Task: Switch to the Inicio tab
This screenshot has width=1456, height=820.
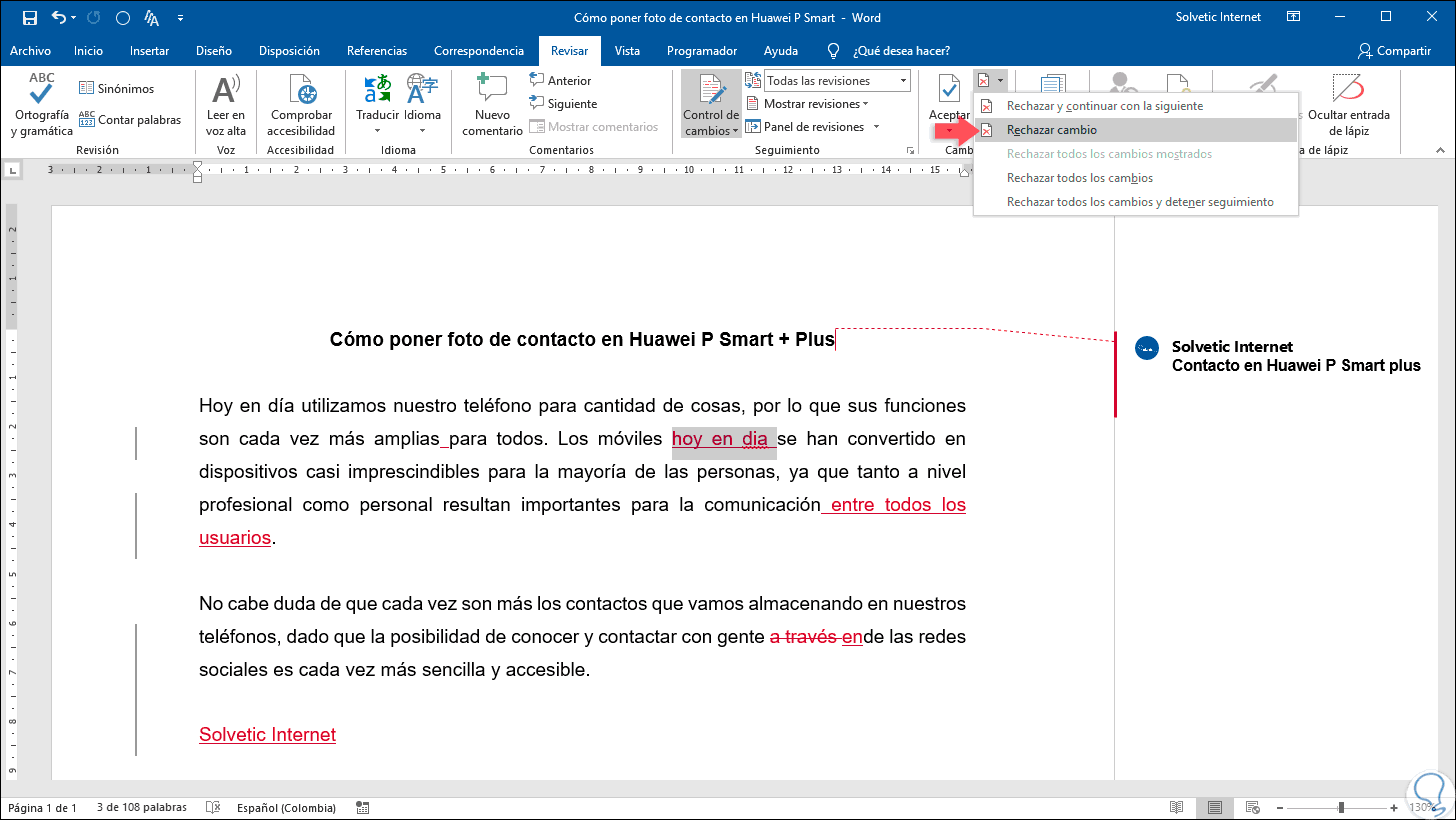Action: [88, 51]
